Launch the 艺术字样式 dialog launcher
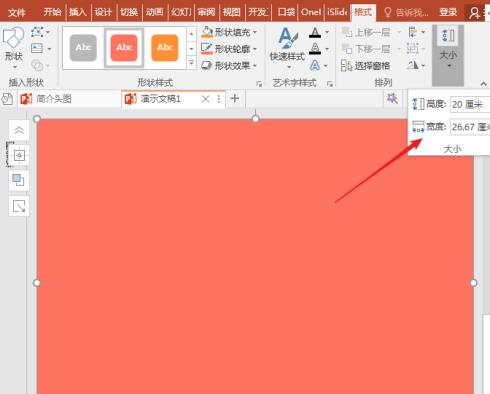Image resolution: width=490 pixels, height=394 pixels. [330, 84]
